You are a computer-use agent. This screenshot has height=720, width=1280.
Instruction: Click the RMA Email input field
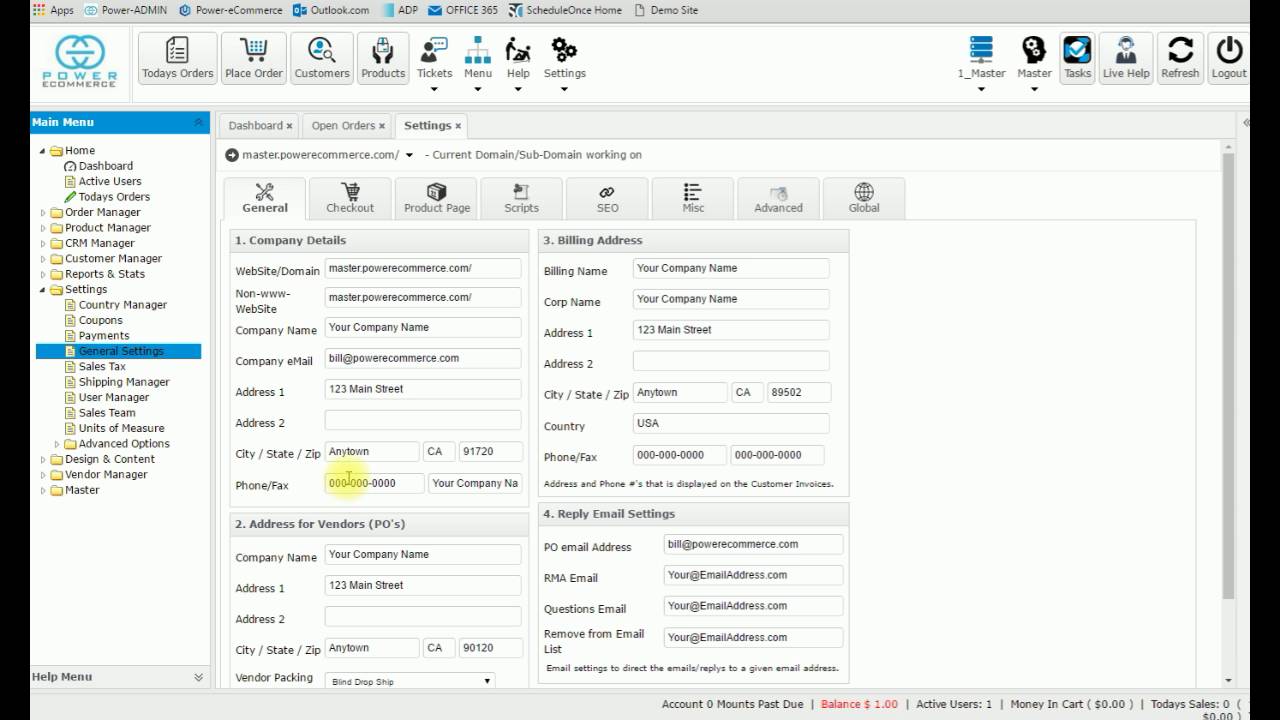(754, 576)
